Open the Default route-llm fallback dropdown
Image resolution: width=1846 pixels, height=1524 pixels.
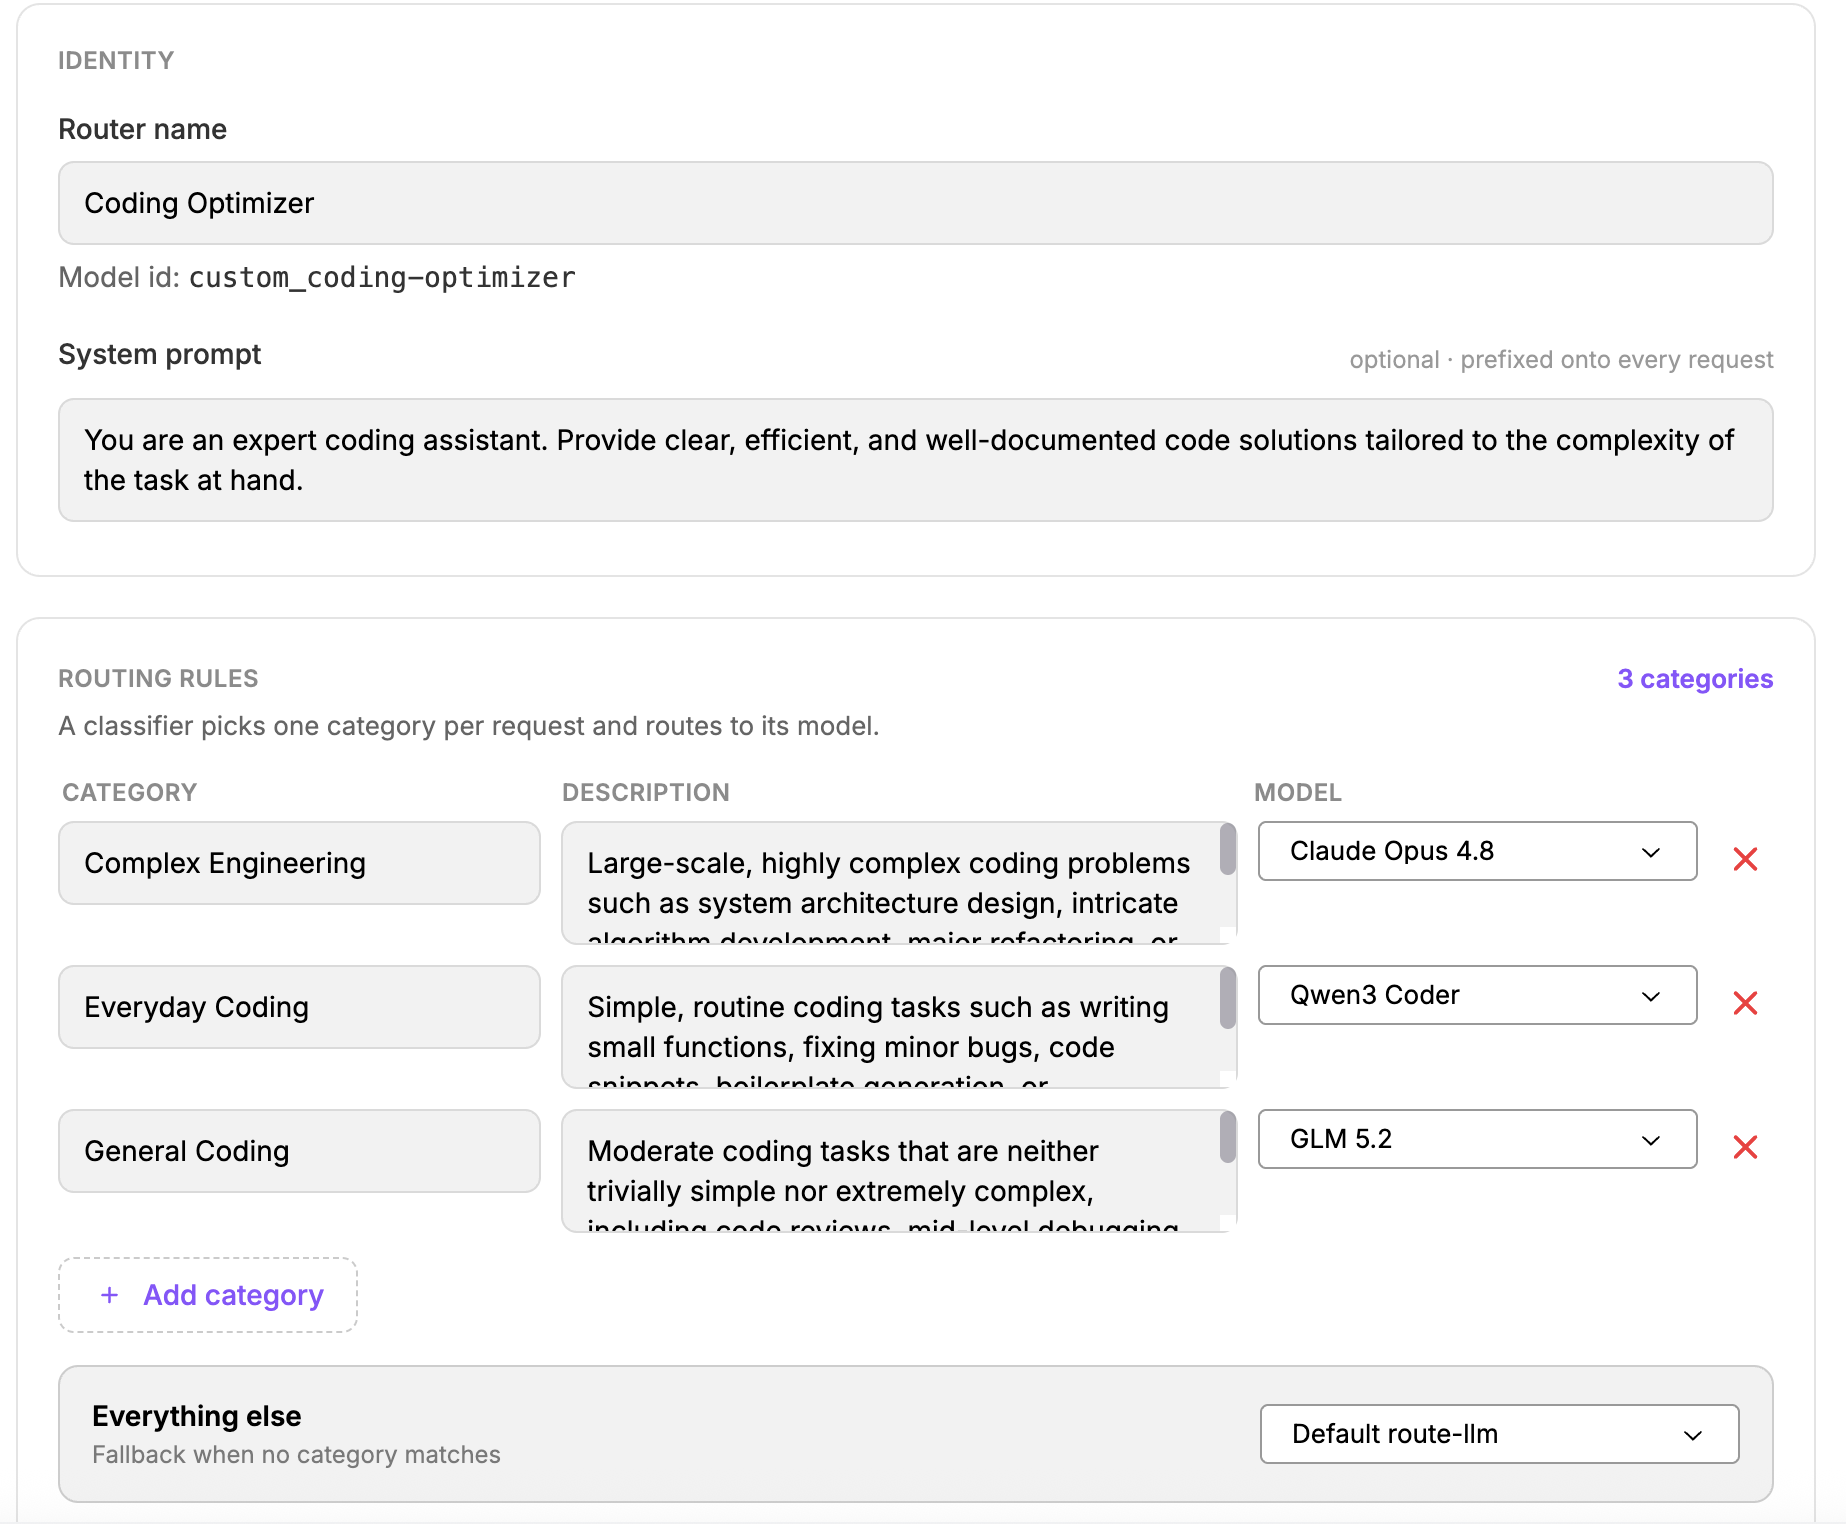[x=1499, y=1434]
